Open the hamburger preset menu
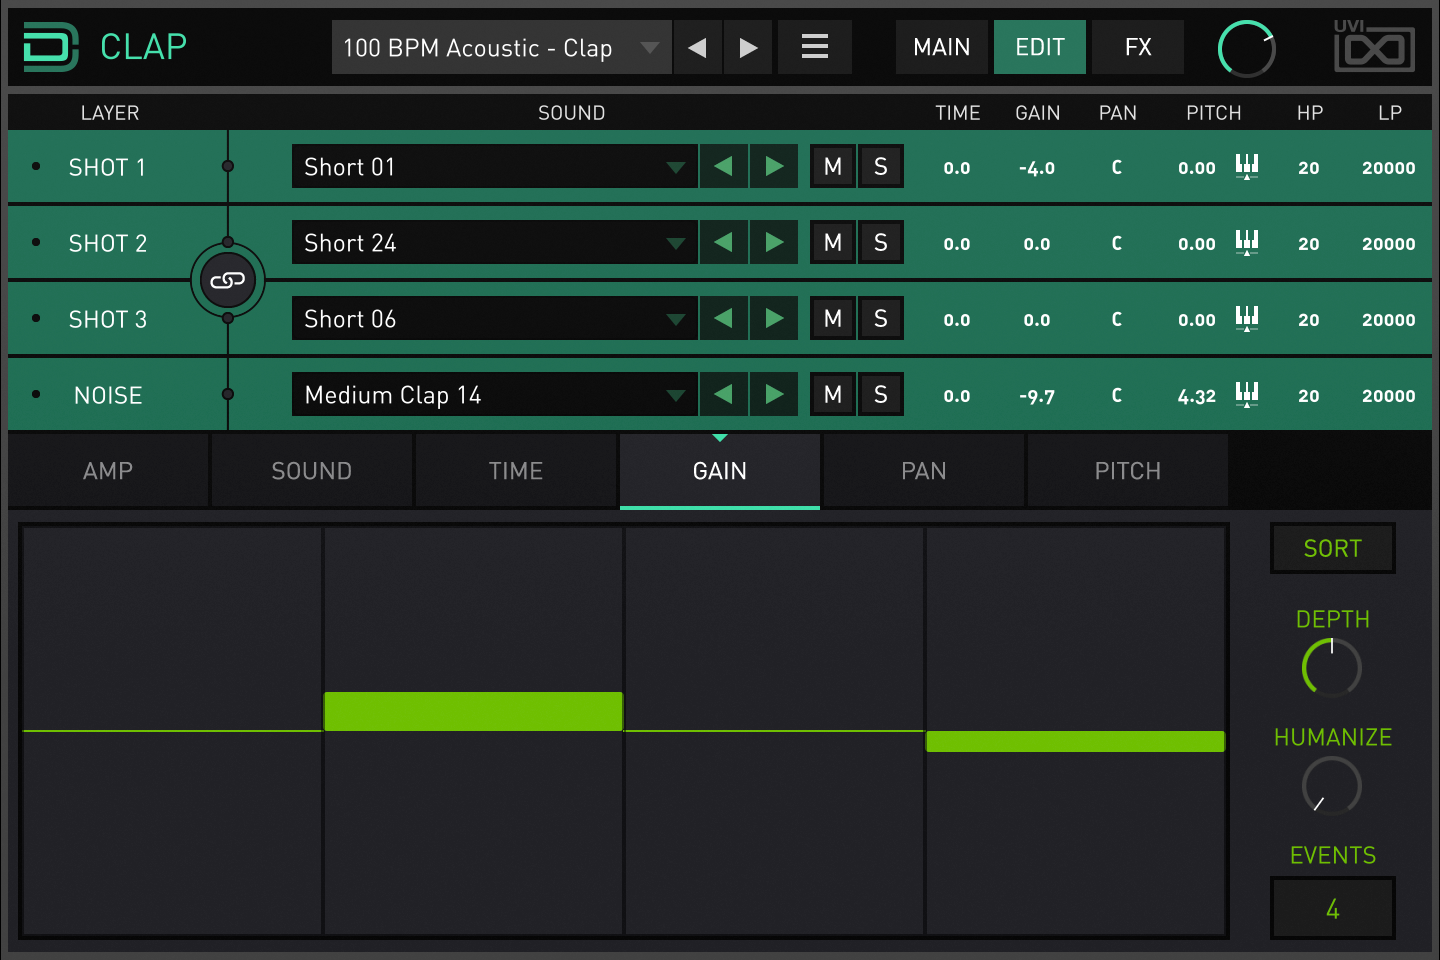The height and width of the screenshot is (960, 1440). coord(815,47)
